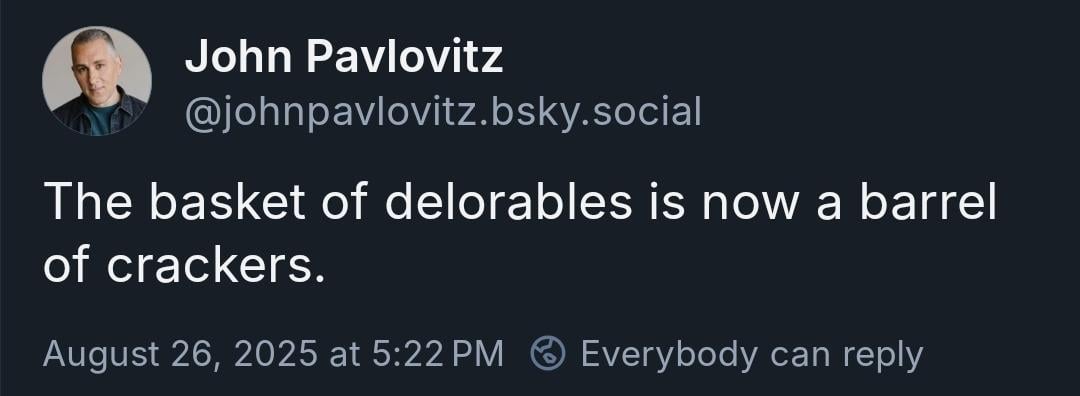
Task: Click the globe reply-settings icon
Action: click(x=548, y=354)
